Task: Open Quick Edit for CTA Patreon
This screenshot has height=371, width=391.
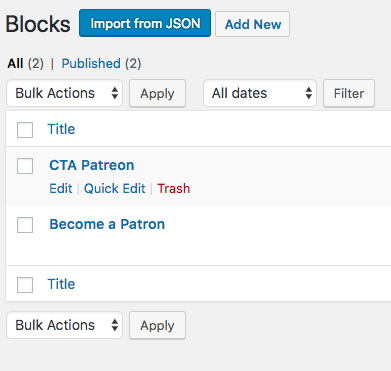Action: (115, 188)
